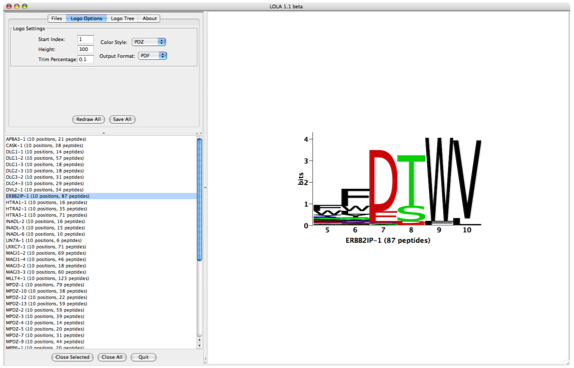The height and width of the screenshot is (368, 574).
Task: Click the Height input field
Action: 85,49
